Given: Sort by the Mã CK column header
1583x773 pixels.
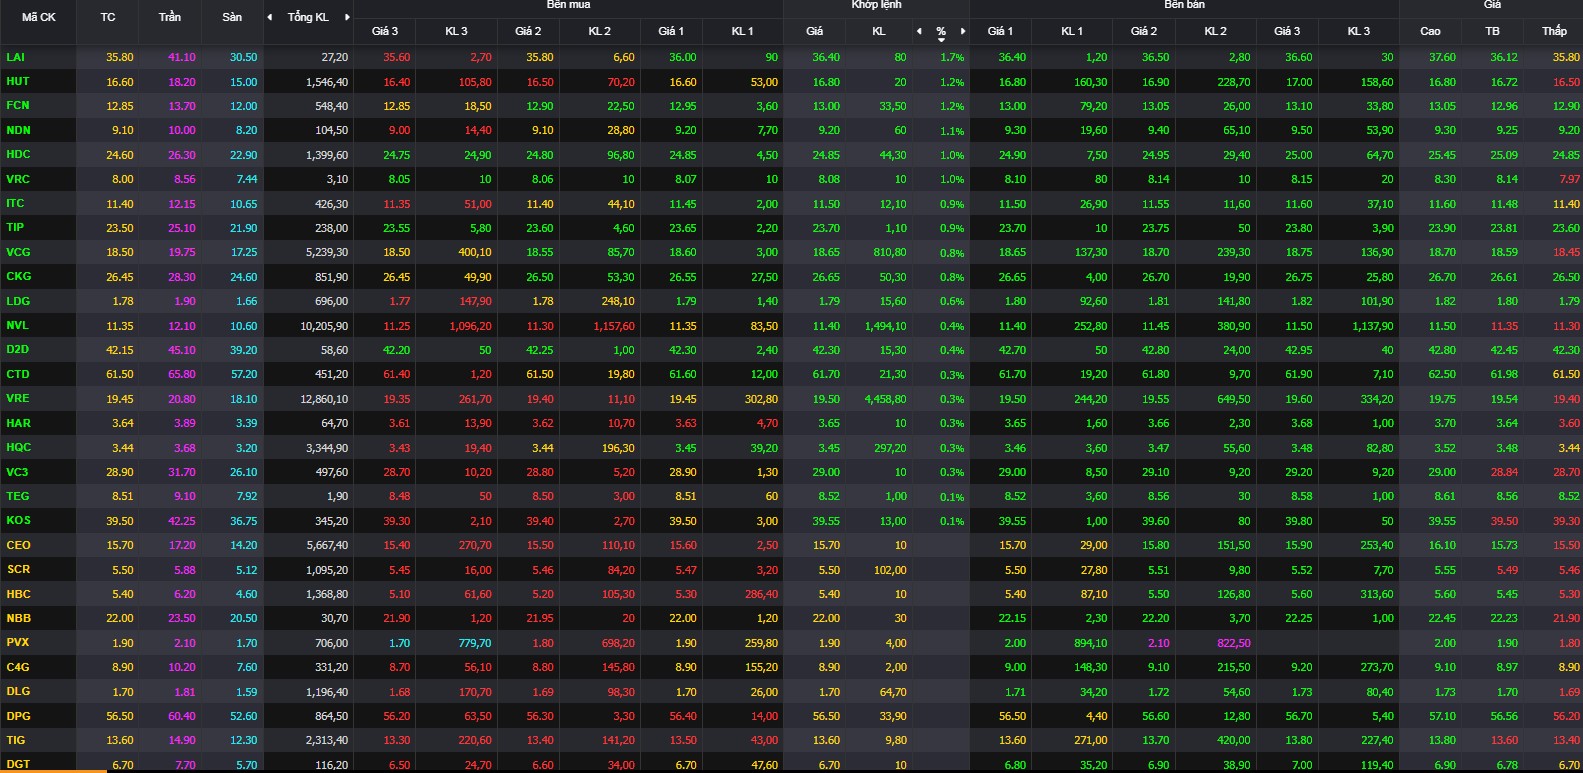Looking at the screenshot, I should click(x=39, y=17).
